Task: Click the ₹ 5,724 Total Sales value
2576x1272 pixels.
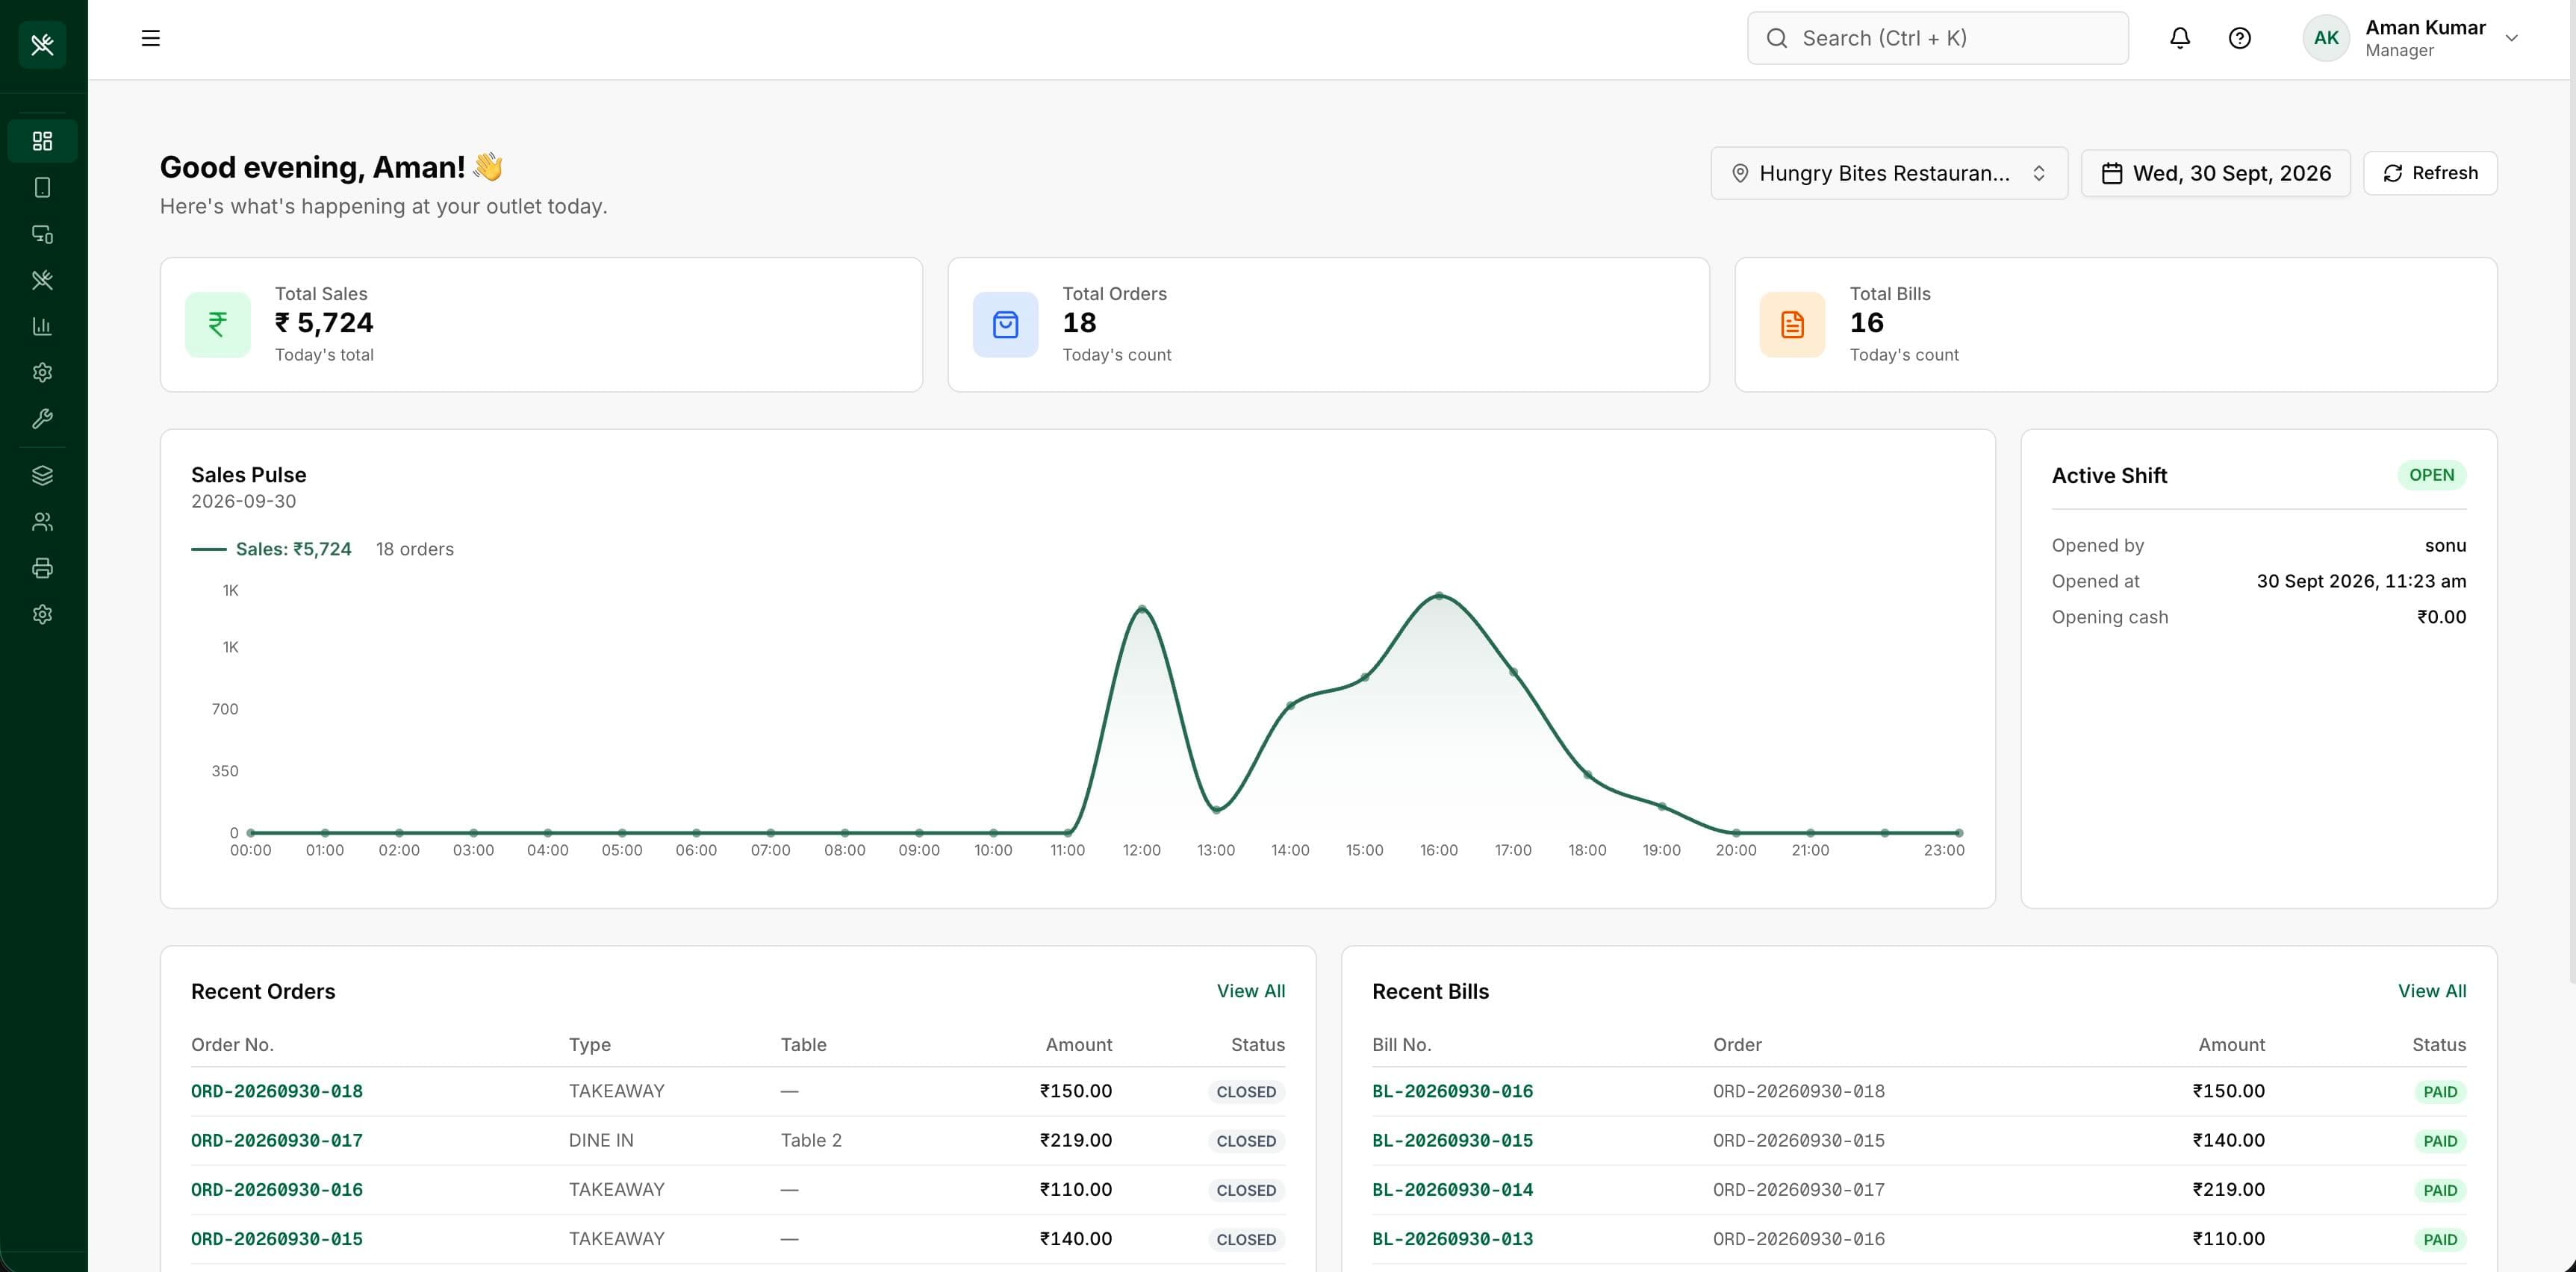Action: coord(324,322)
